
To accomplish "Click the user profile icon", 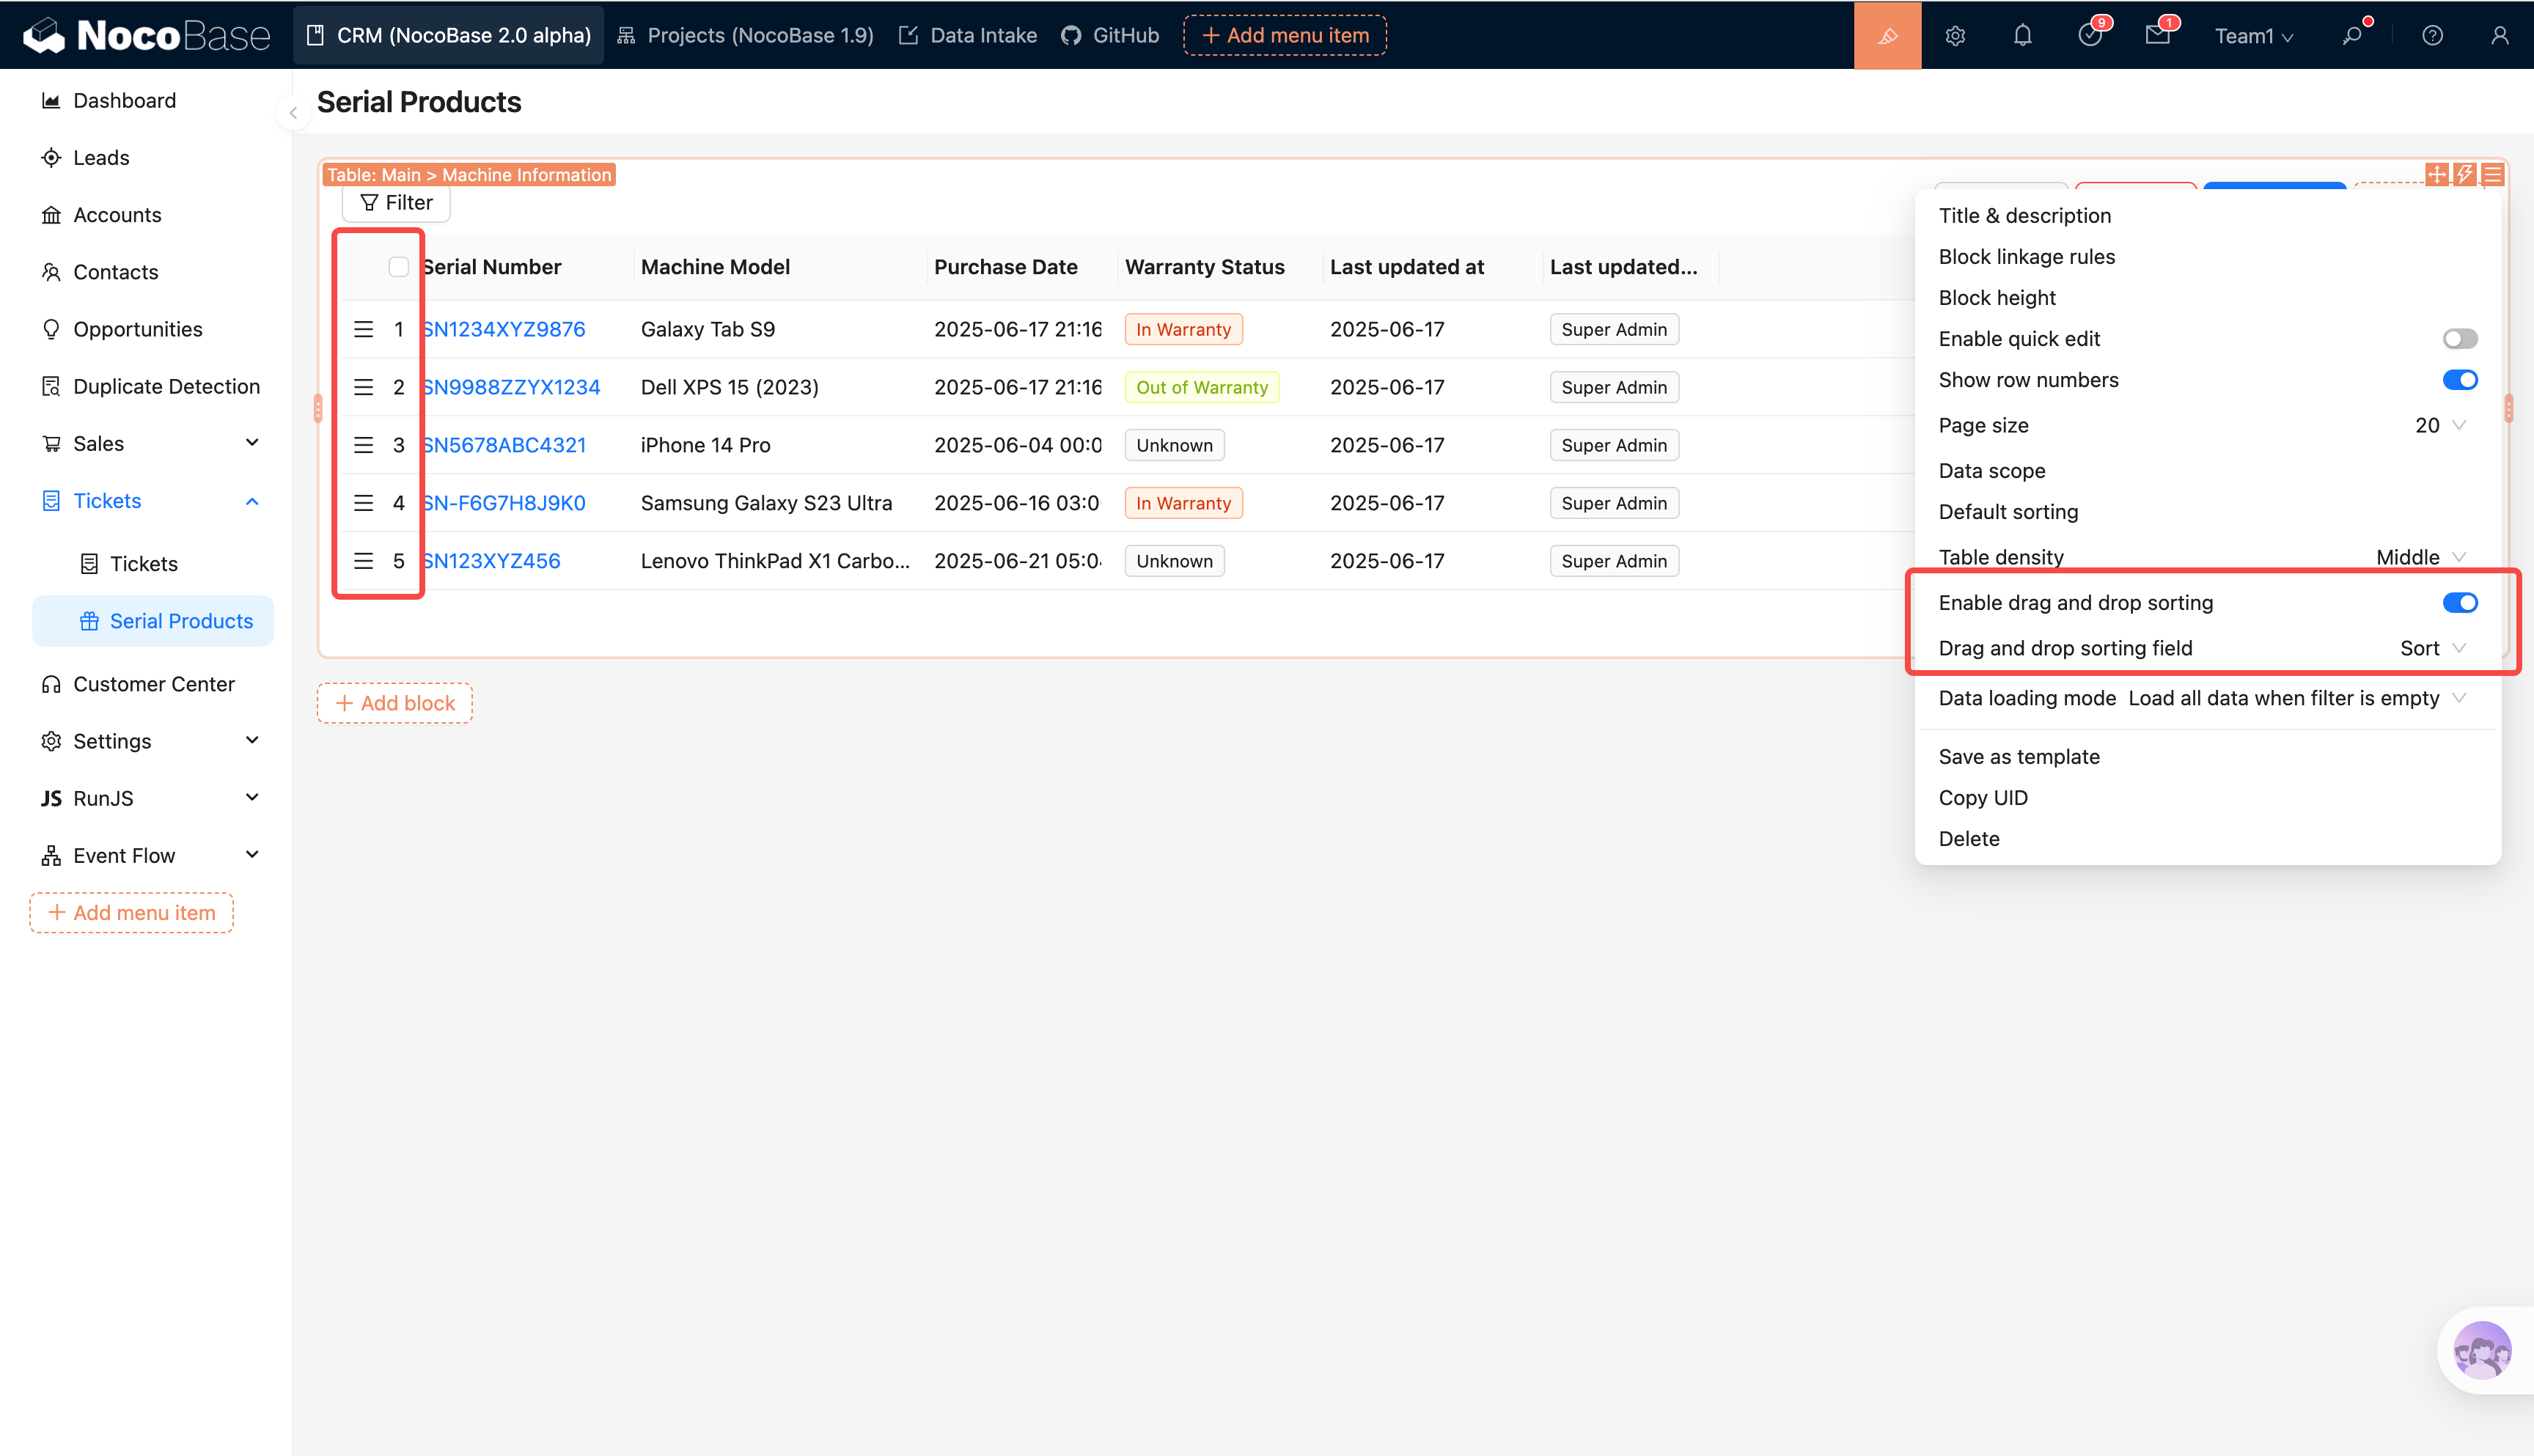I will (x=2499, y=36).
